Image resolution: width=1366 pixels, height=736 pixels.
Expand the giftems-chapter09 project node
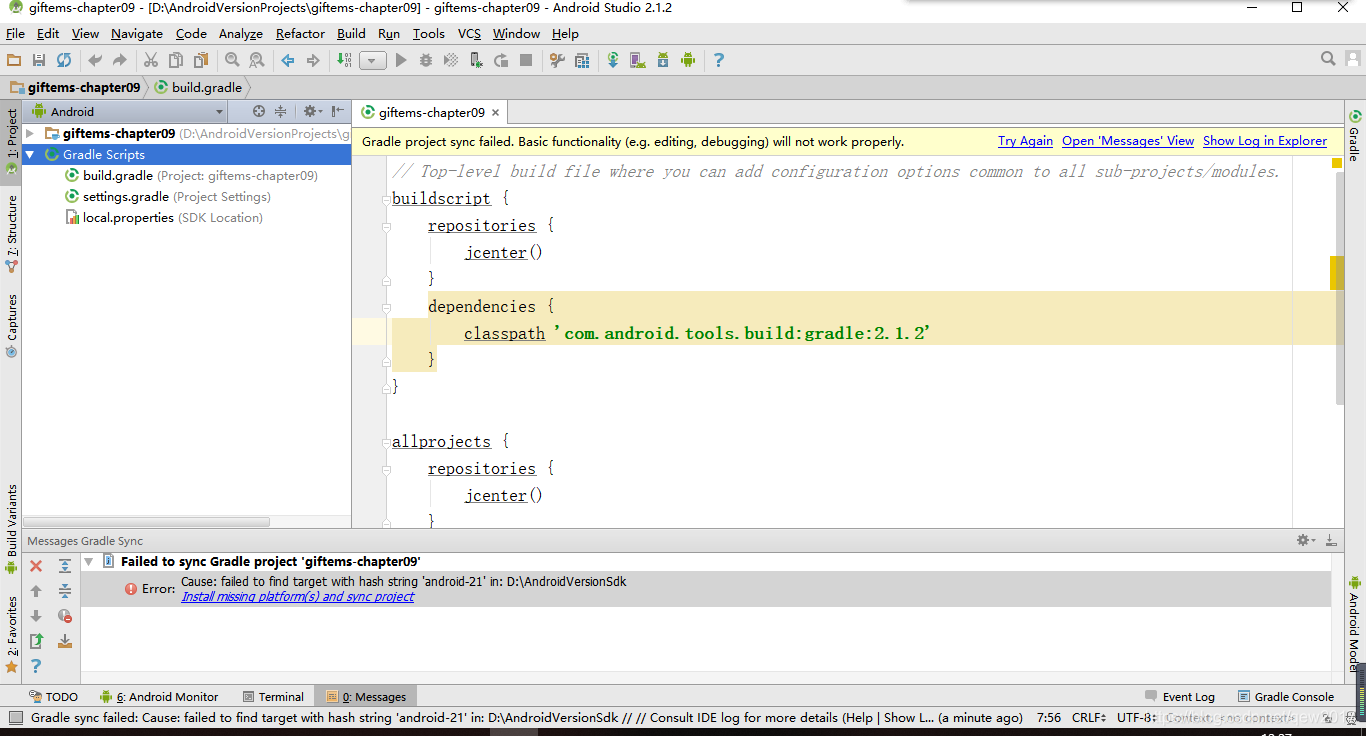tap(30, 133)
